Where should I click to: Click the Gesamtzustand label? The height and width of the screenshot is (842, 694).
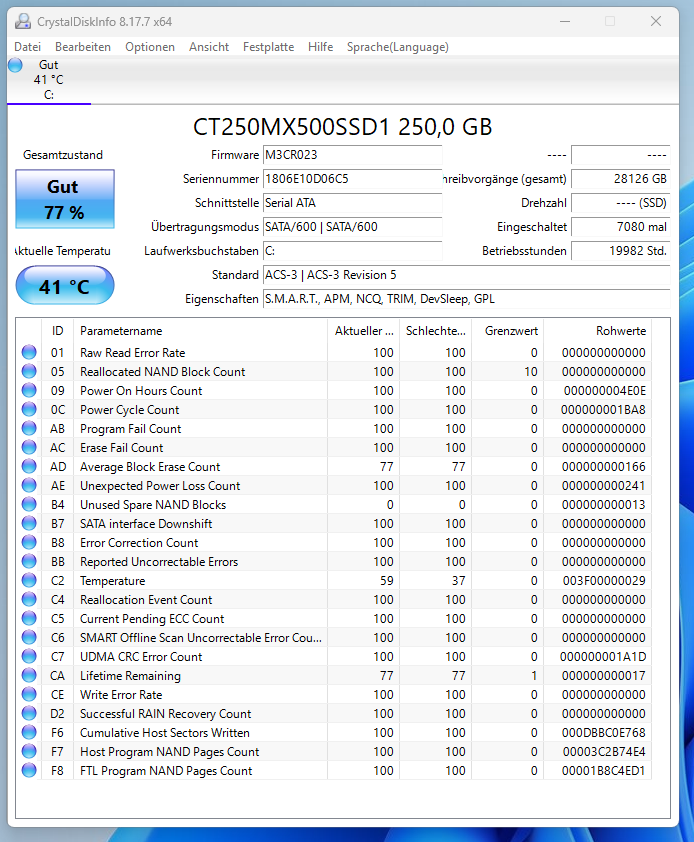(63, 155)
